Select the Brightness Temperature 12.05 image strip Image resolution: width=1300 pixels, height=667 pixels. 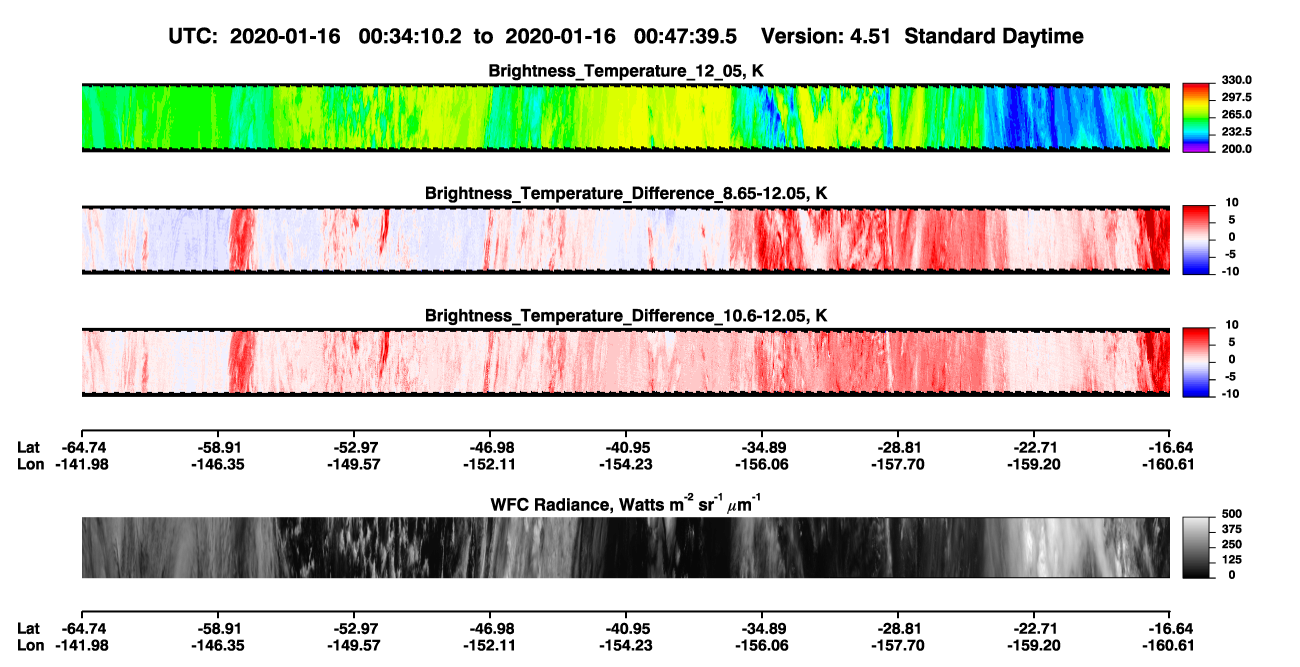625,117
